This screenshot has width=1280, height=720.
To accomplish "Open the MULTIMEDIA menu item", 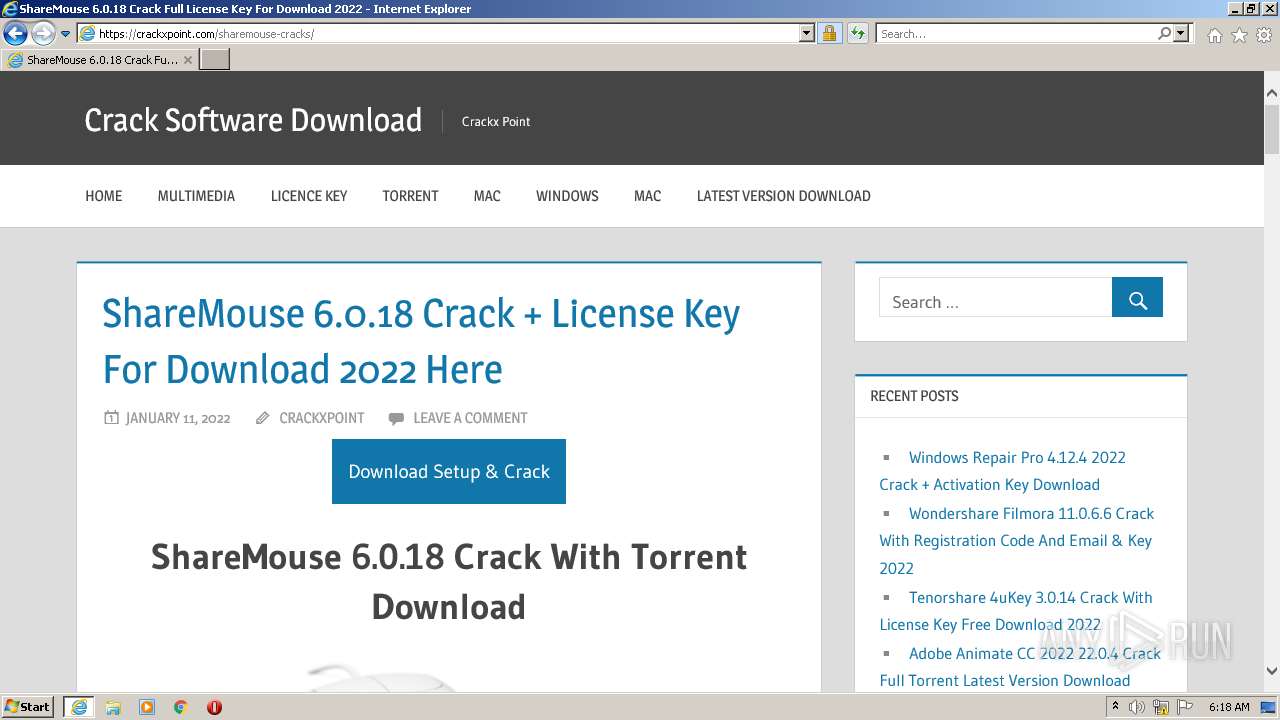I will pos(196,196).
